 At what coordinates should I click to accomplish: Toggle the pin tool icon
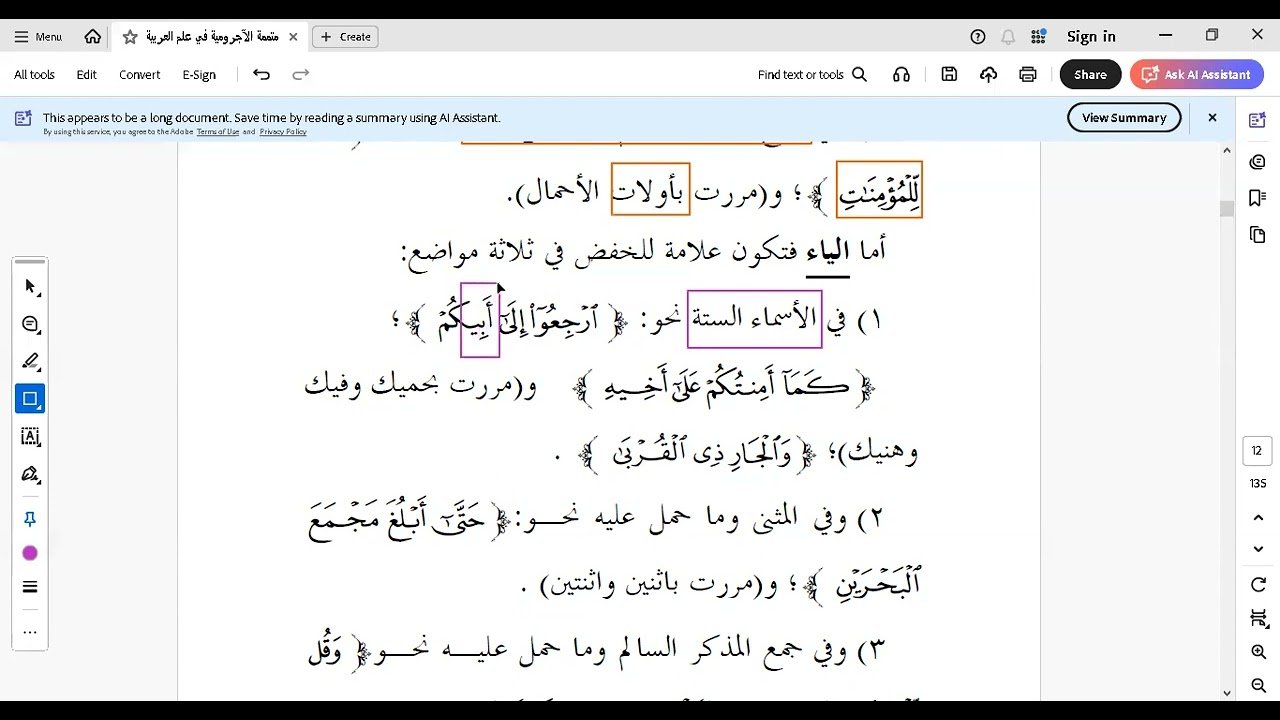(x=30, y=519)
